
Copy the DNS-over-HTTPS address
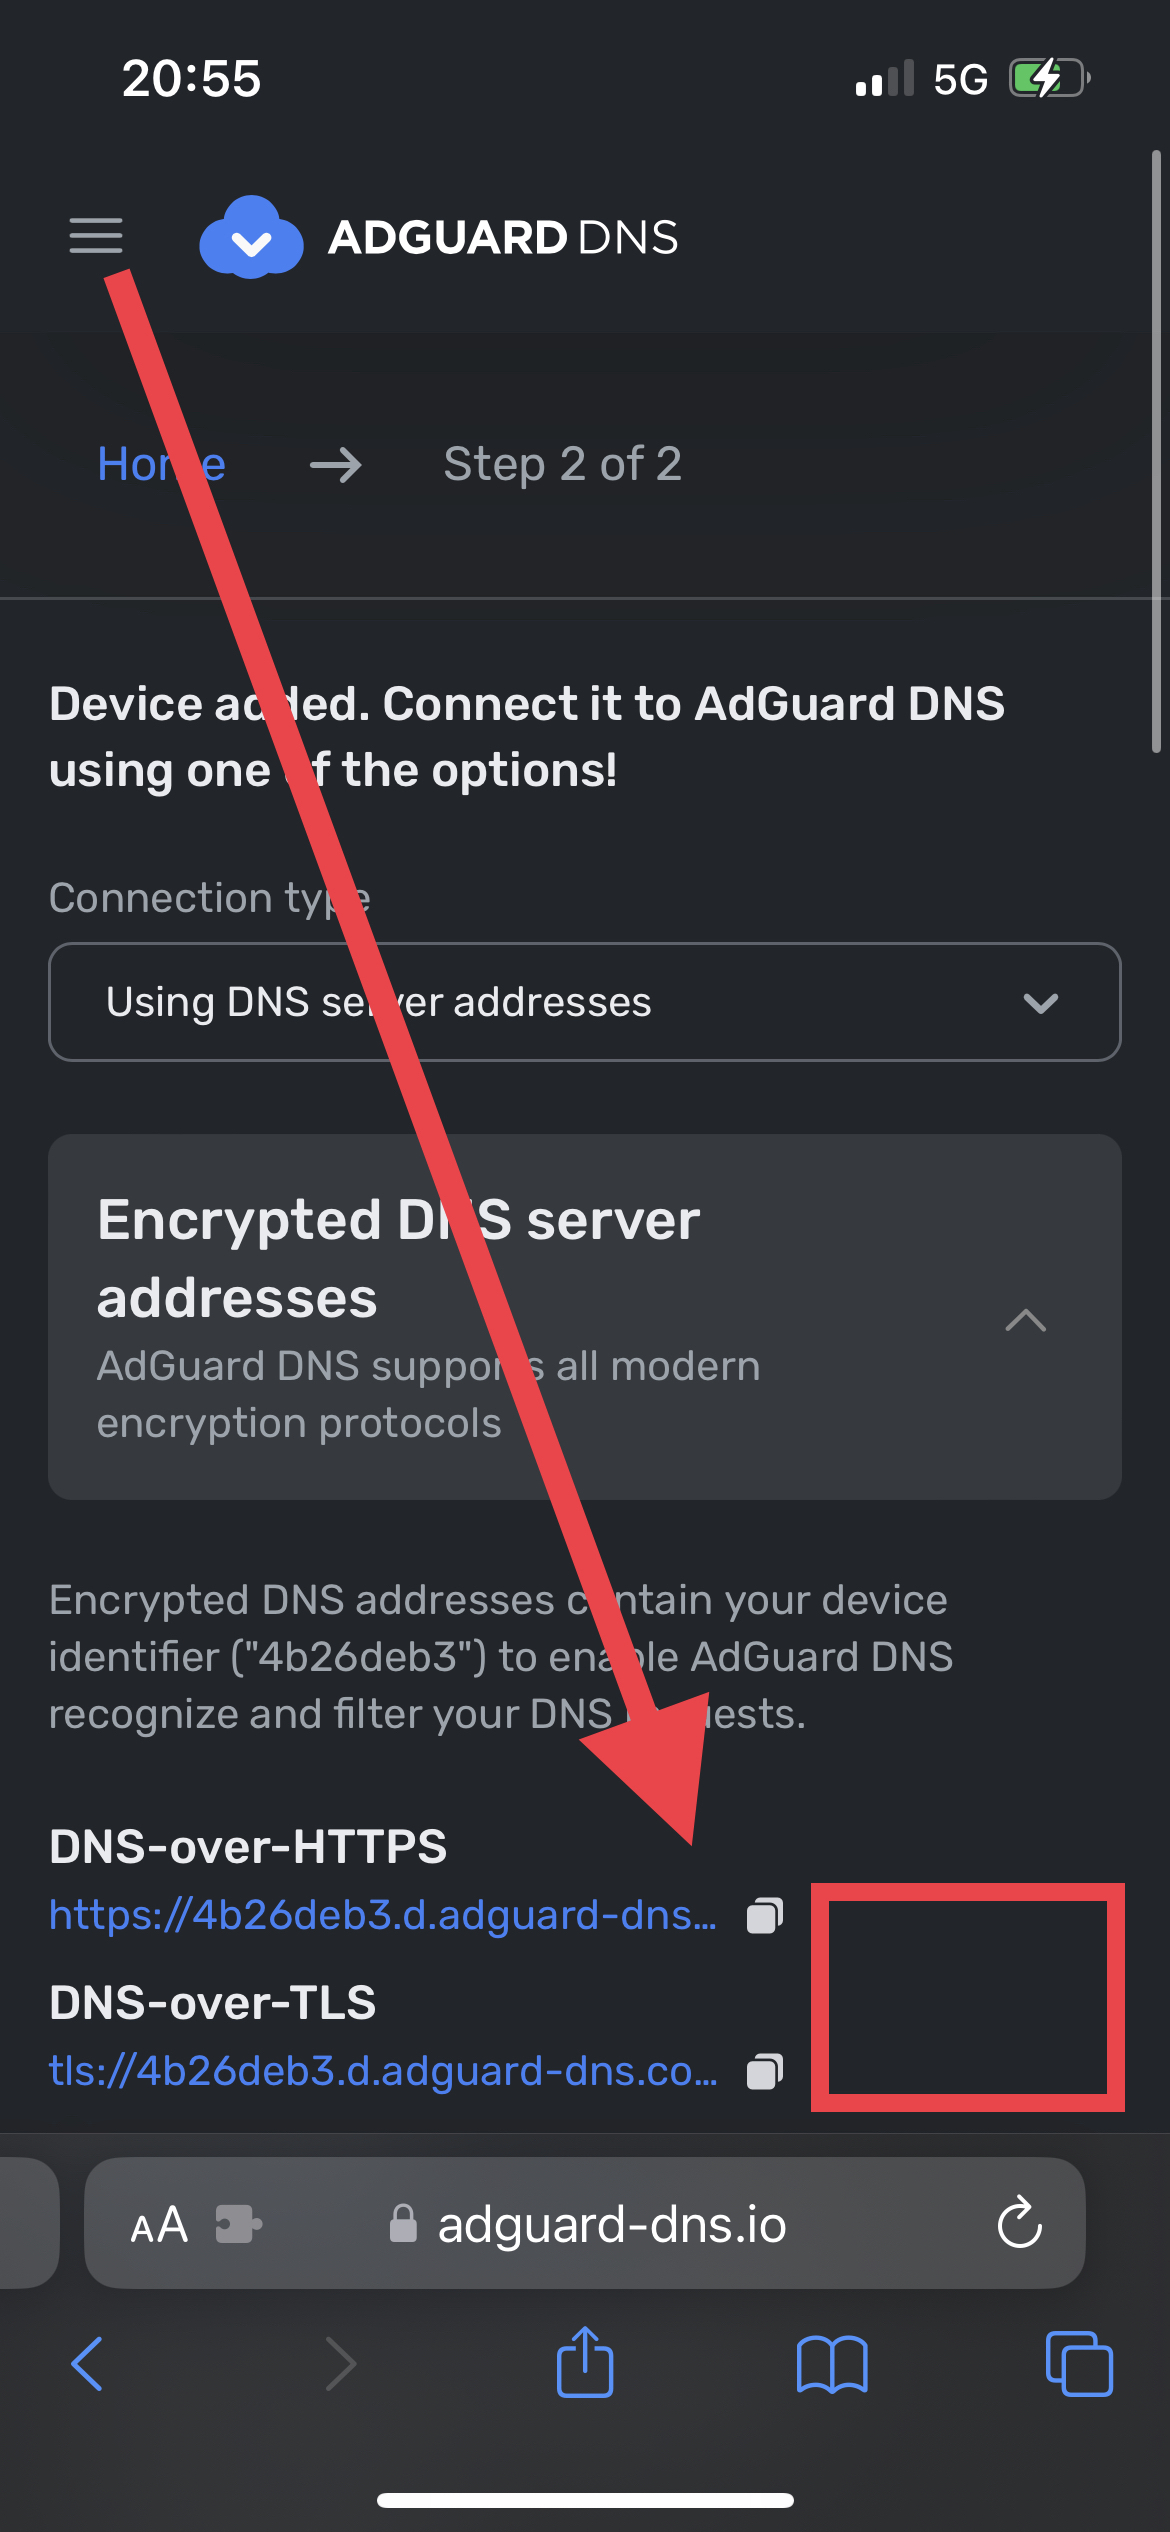pos(763,1915)
